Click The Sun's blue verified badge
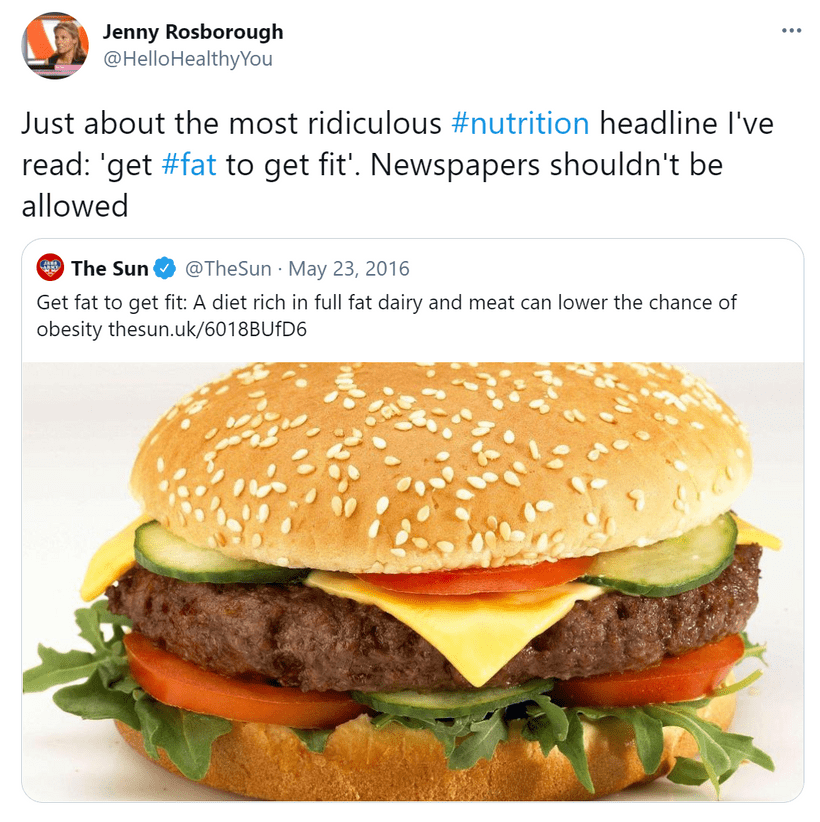The image size is (820, 822). pyautogui.click(x=165, y=268)
